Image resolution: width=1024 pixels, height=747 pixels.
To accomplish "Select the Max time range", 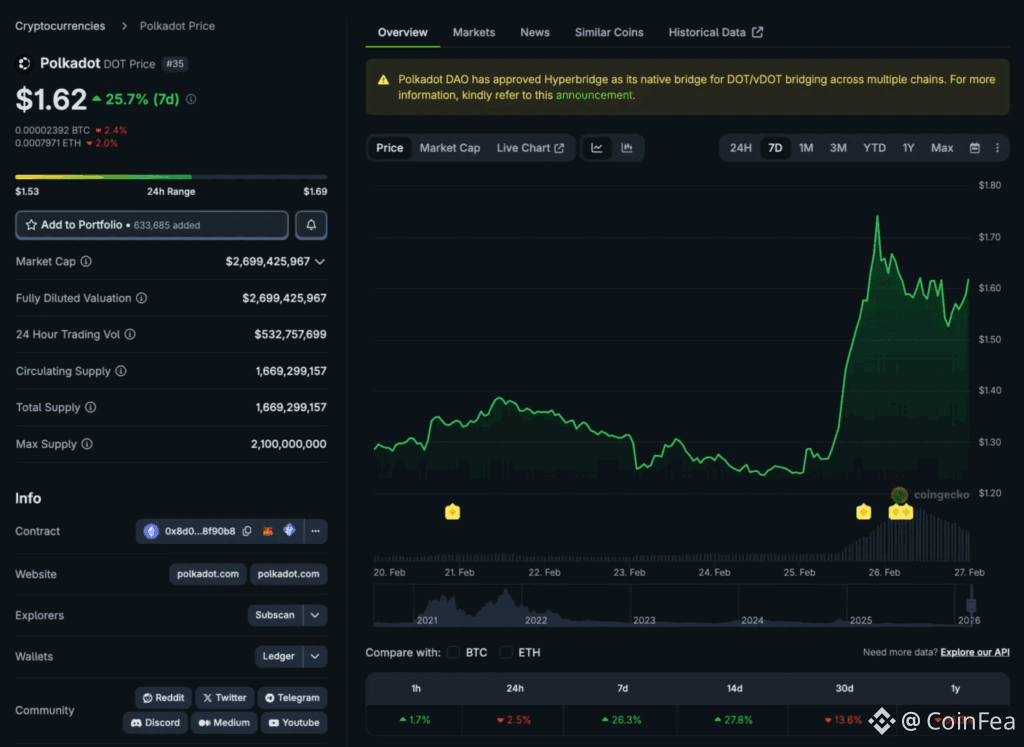I will 942,148.
